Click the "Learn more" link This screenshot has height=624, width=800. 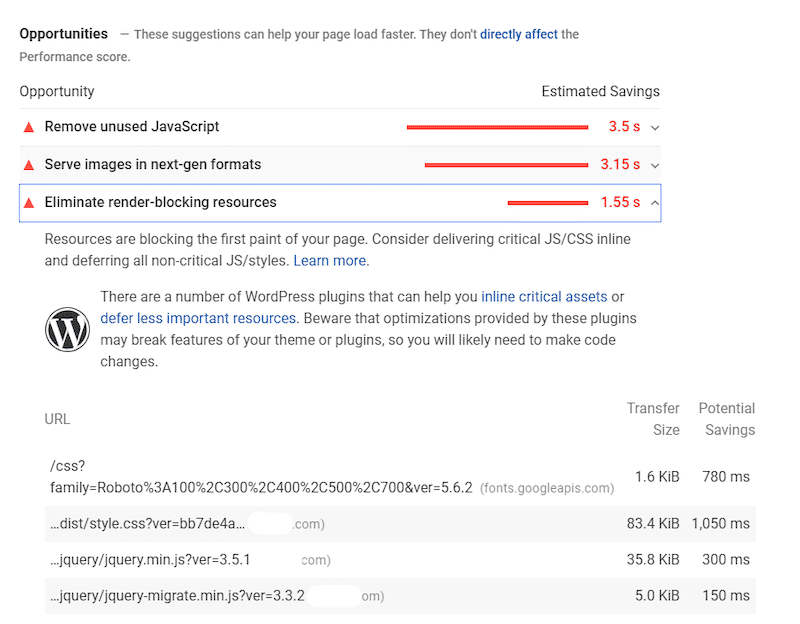point(329,260)
